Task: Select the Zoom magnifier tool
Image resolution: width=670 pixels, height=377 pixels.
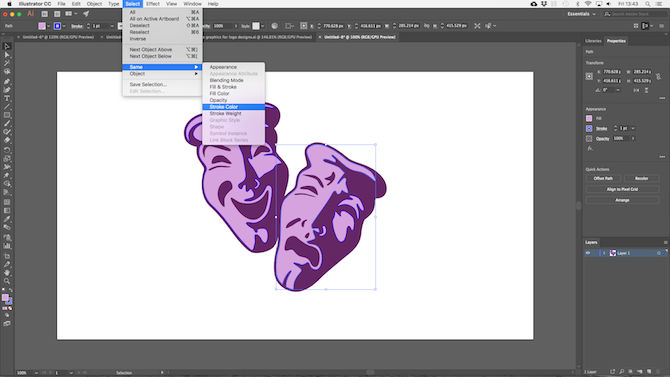Action: point(7,281)
